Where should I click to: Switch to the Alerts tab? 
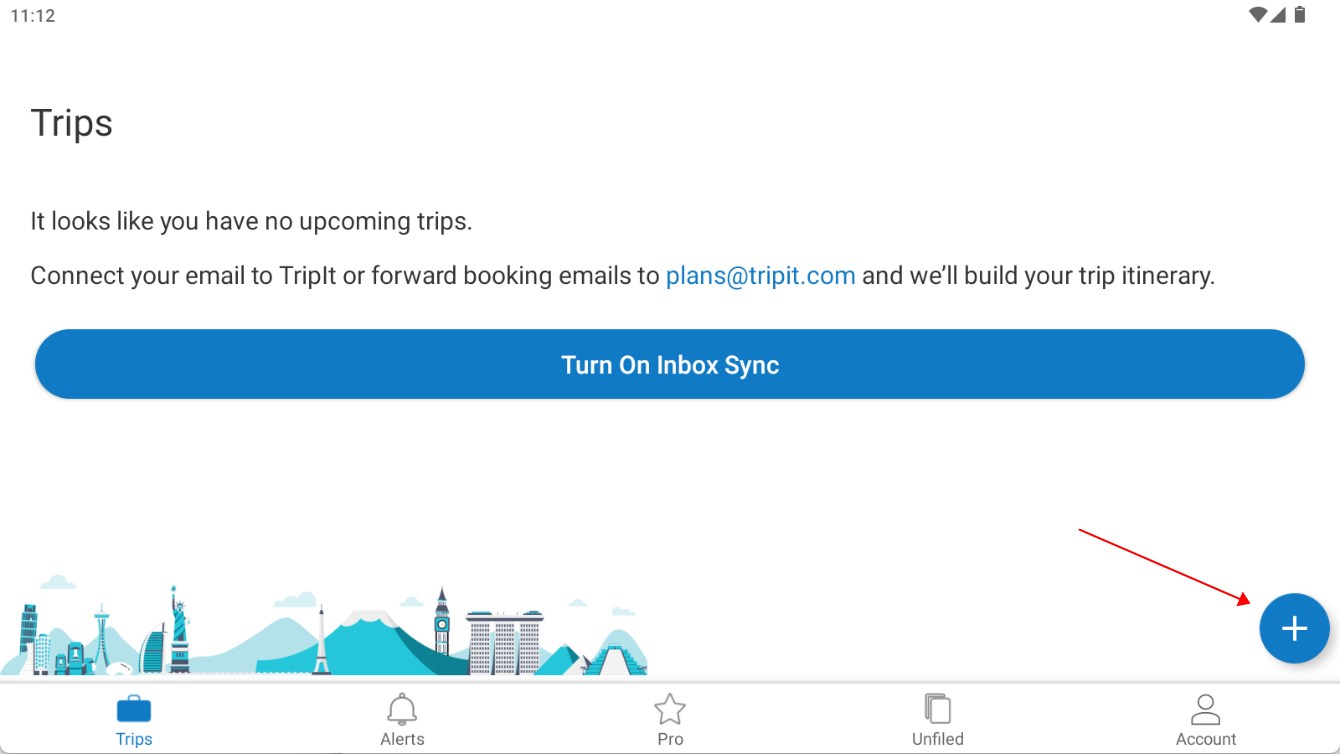(402, 720)
